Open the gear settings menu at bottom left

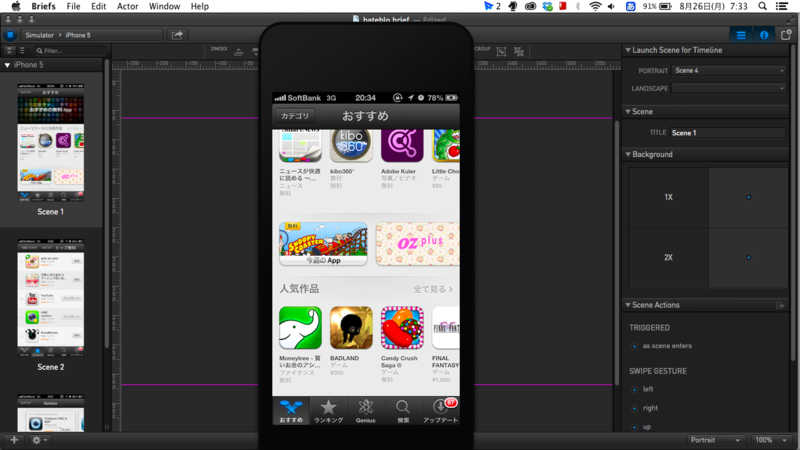point(39,440)
